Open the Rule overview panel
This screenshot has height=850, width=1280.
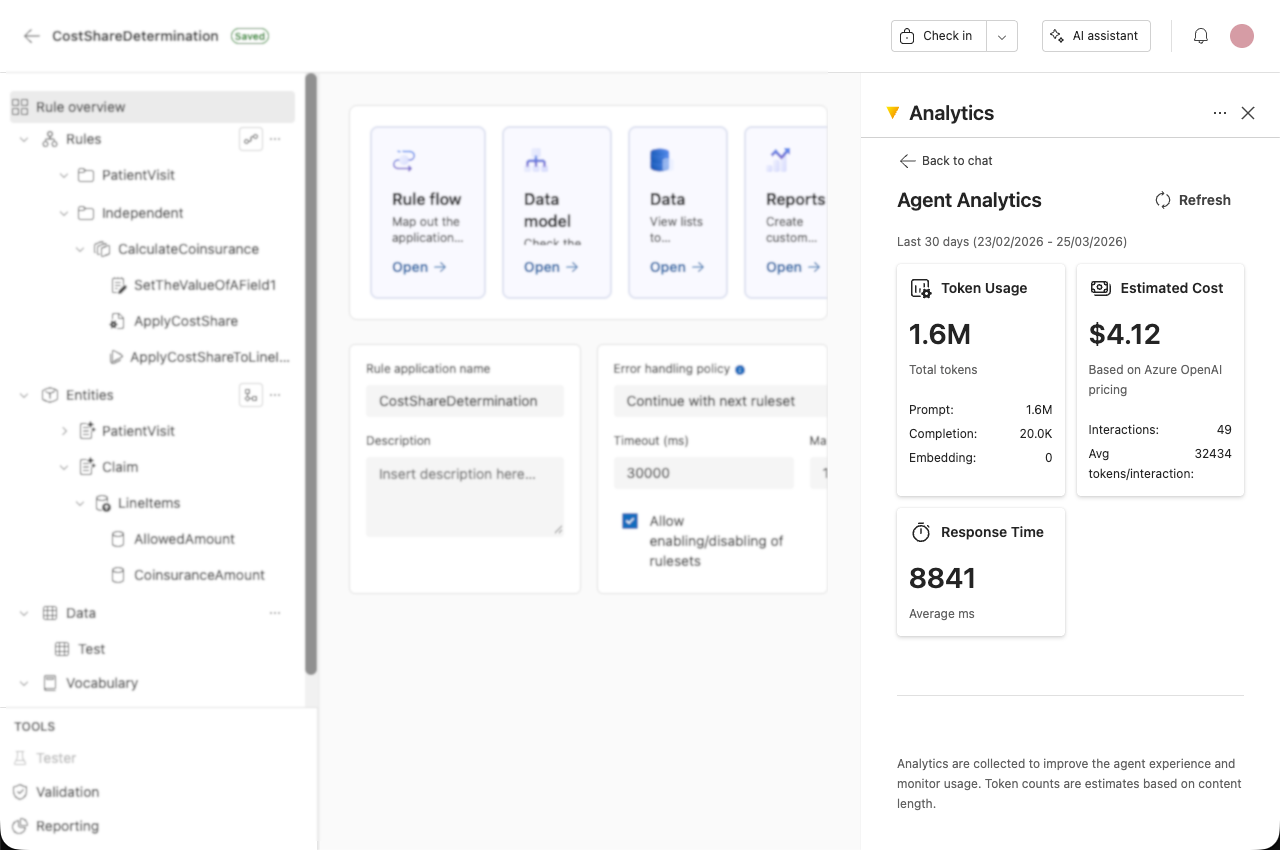(x=80, y=107)
